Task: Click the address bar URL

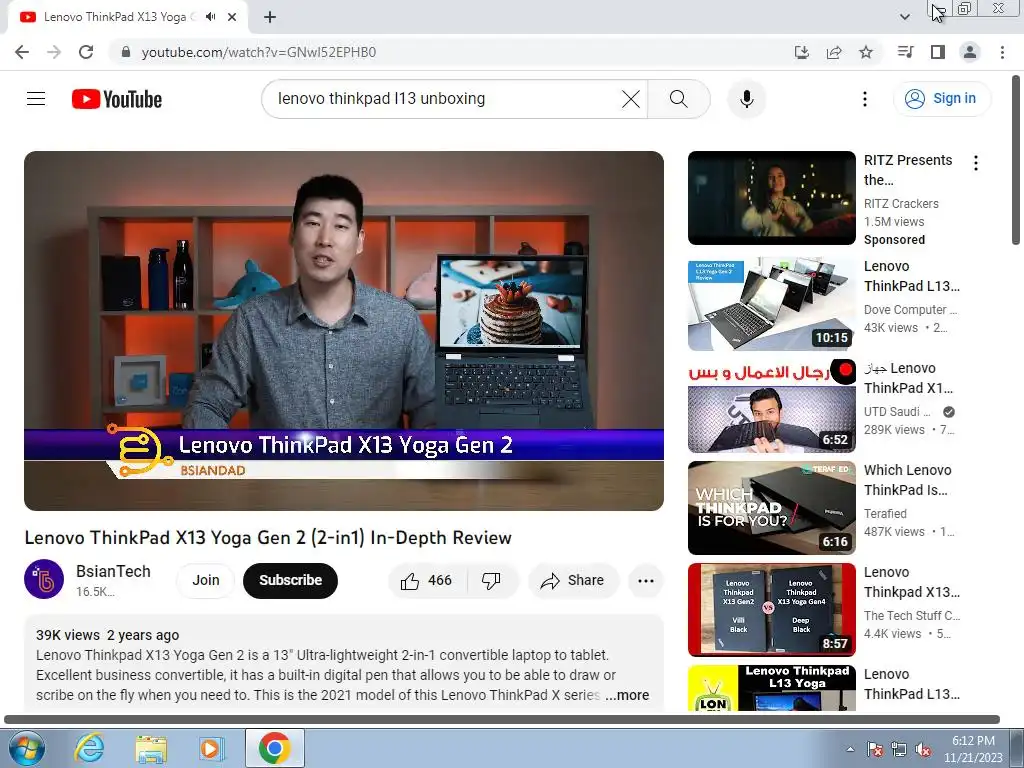Action: coord(259,52)
